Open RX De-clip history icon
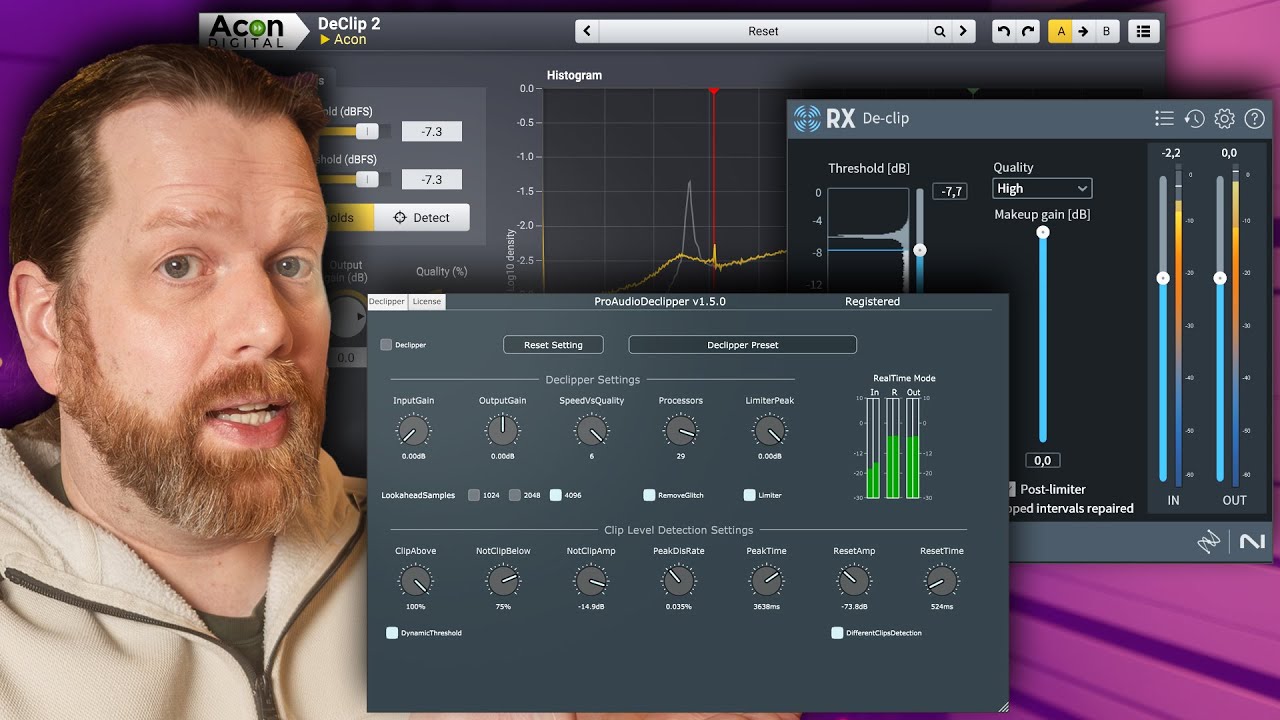This screenshot has height=720, width=1280. 1194,118
